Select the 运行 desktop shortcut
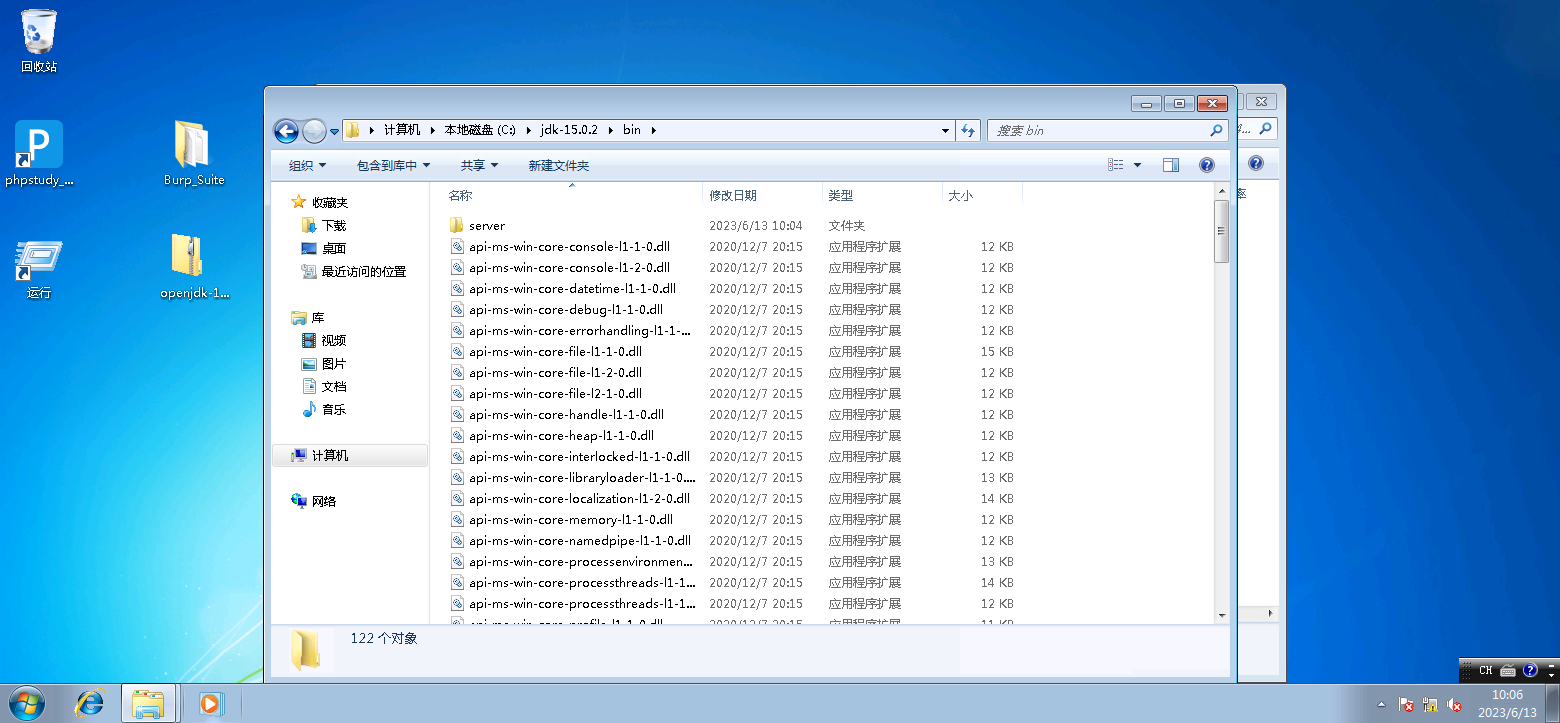Image resolution: width=1560 pixels, height=723 pixels. pos(39,268)
